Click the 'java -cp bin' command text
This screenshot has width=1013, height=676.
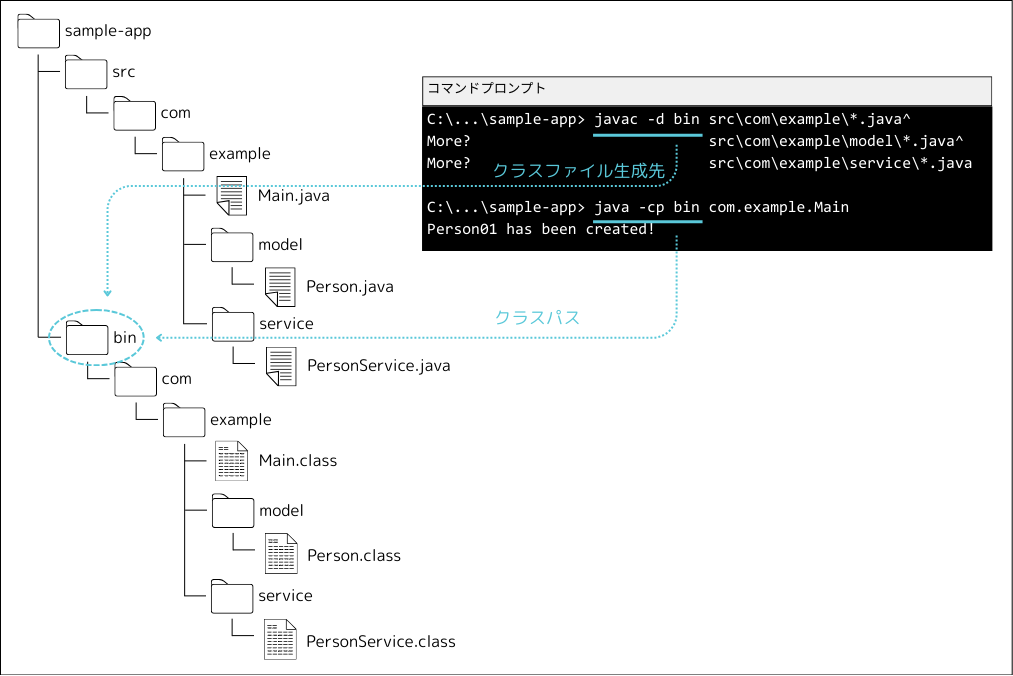646,207
